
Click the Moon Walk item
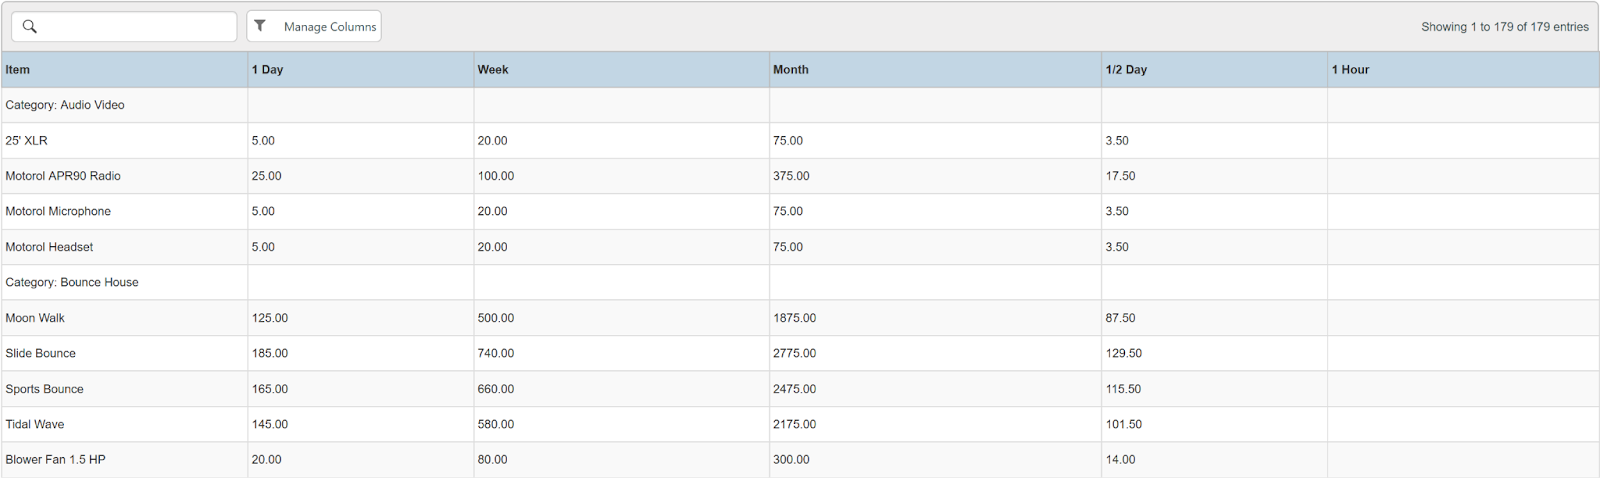pyautogui.click(x=35, y=318)
